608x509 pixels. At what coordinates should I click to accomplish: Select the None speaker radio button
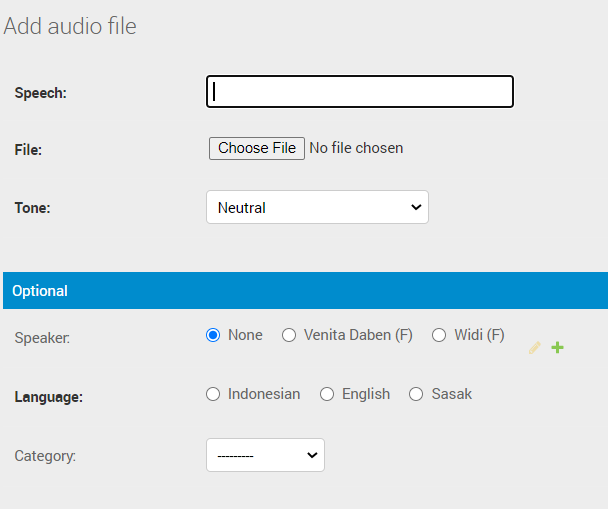click(x=213, y=336)
